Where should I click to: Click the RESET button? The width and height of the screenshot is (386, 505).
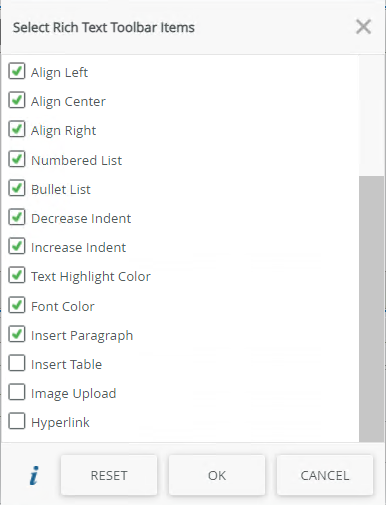tap(109, 475)
